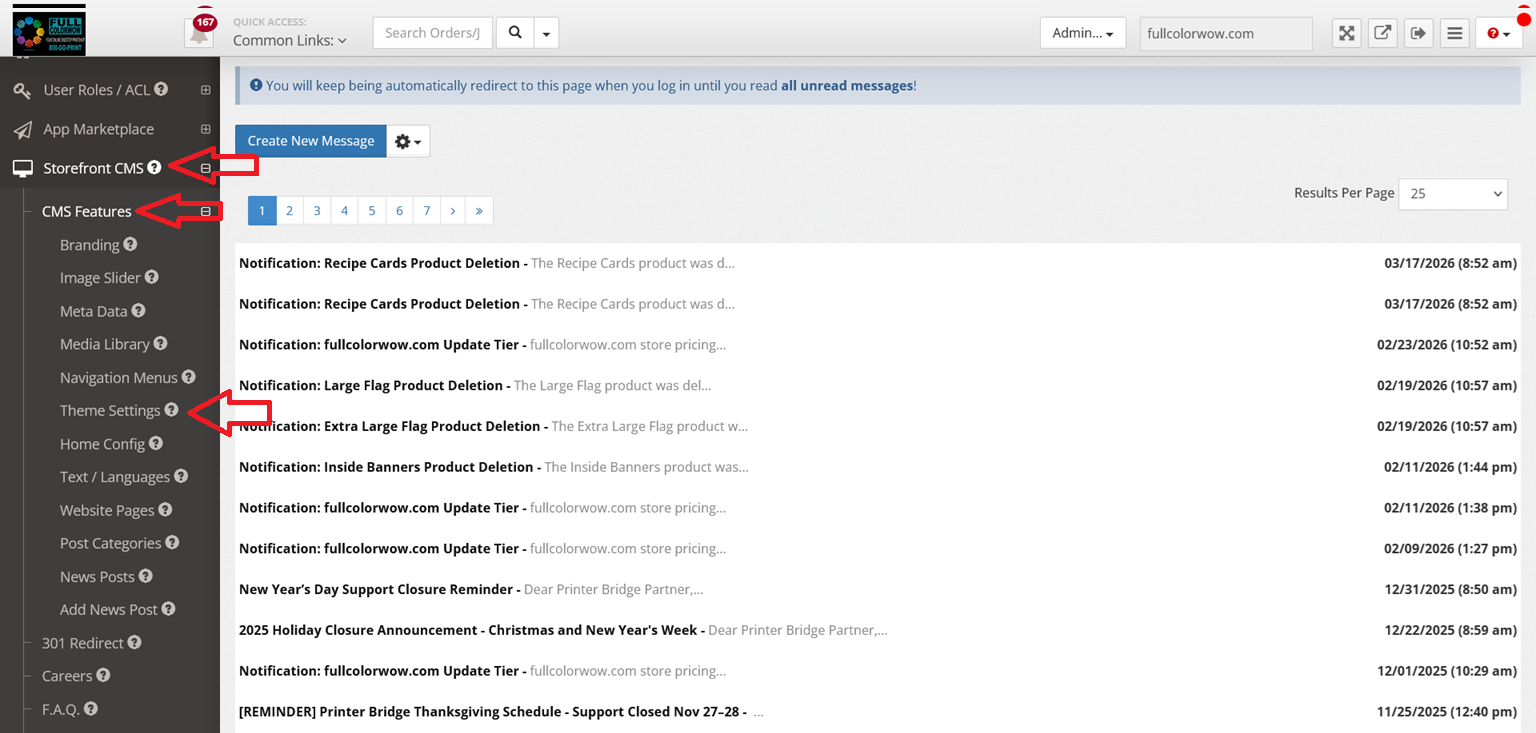1536x733 pixels.
Task: Click the help icon next to Branding
Action: (130, 244)
